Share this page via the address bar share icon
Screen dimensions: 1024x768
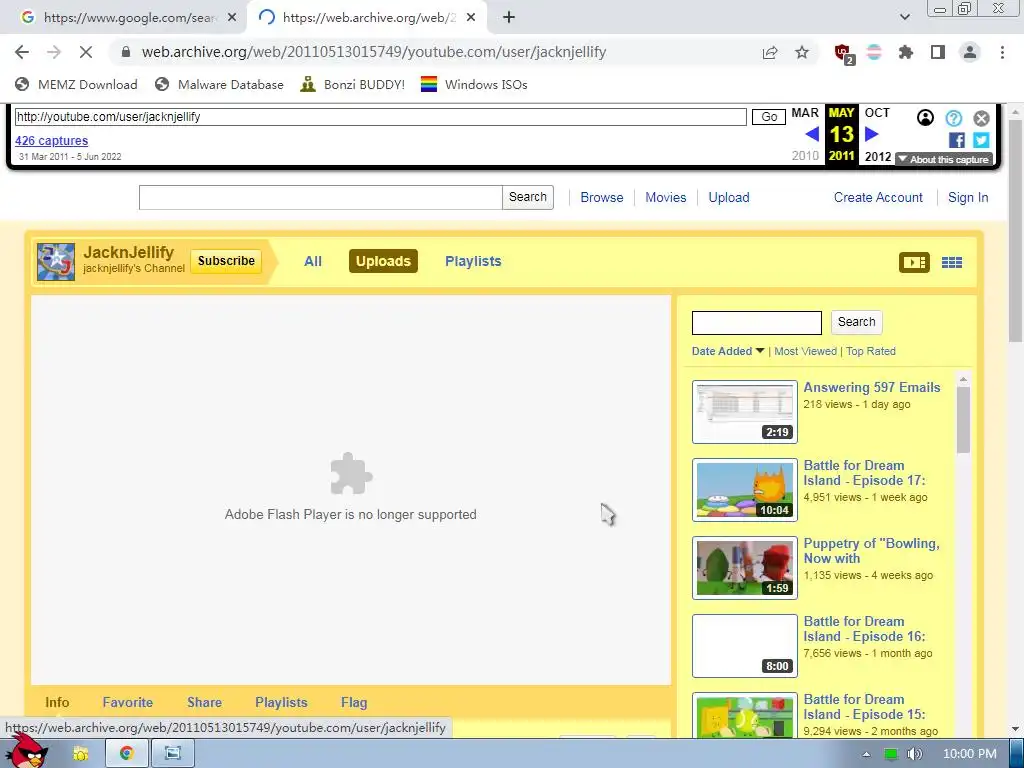pyautogui.click(x=770, y=52)
